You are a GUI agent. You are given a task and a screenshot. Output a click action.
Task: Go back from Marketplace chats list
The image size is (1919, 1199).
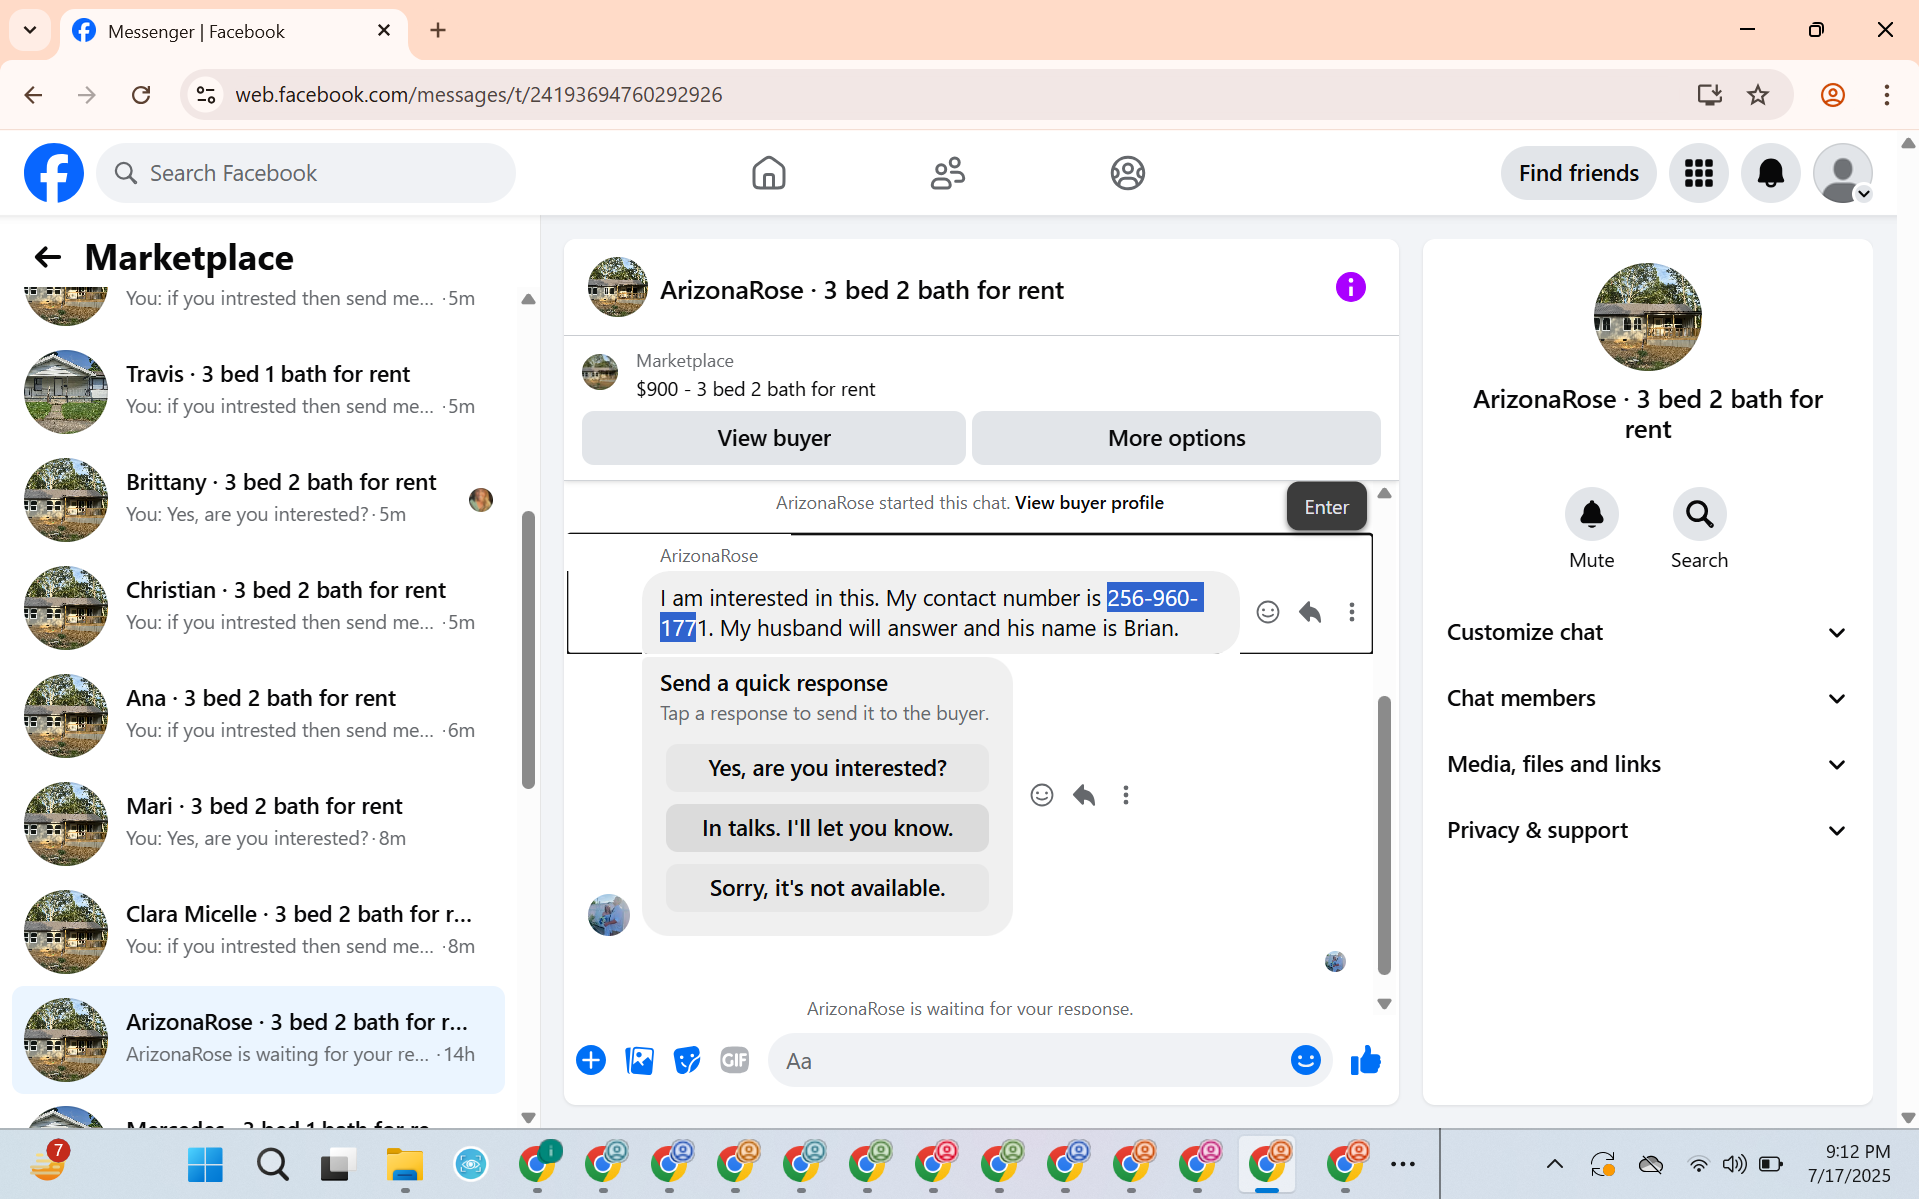pyautogui.click(x=47, y=258)
